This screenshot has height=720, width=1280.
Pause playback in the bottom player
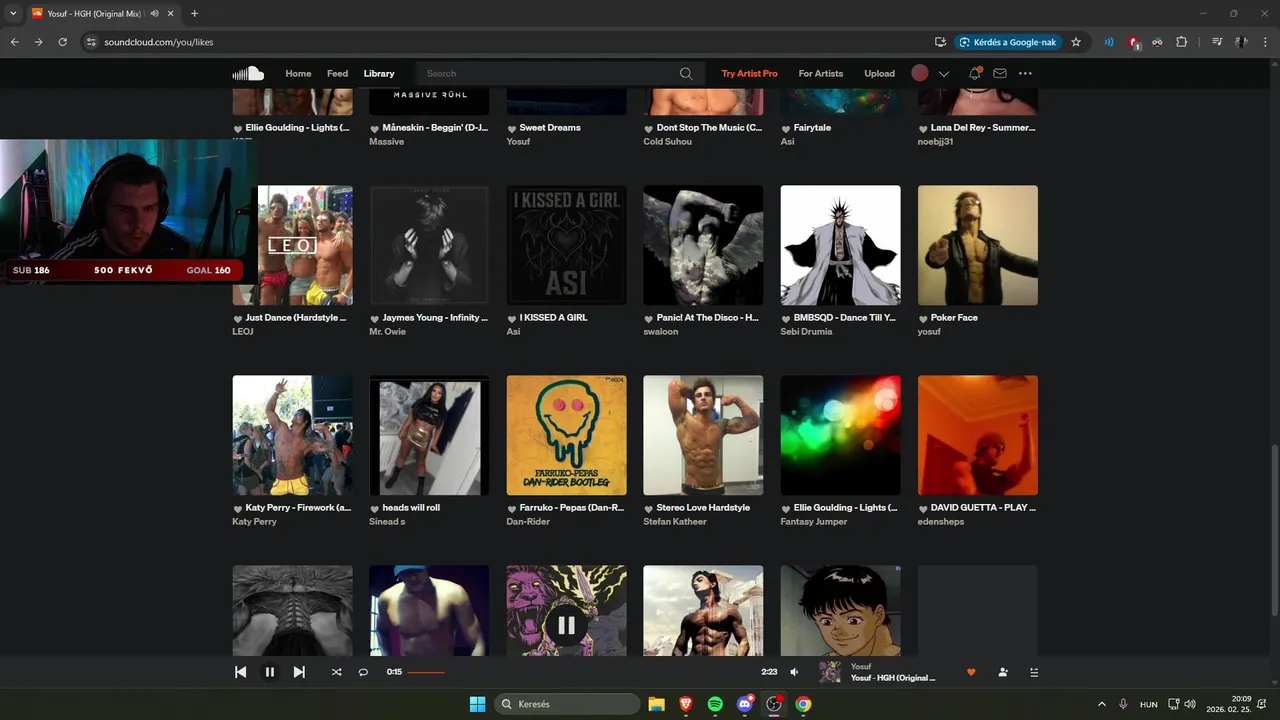(x=269, y=672)
